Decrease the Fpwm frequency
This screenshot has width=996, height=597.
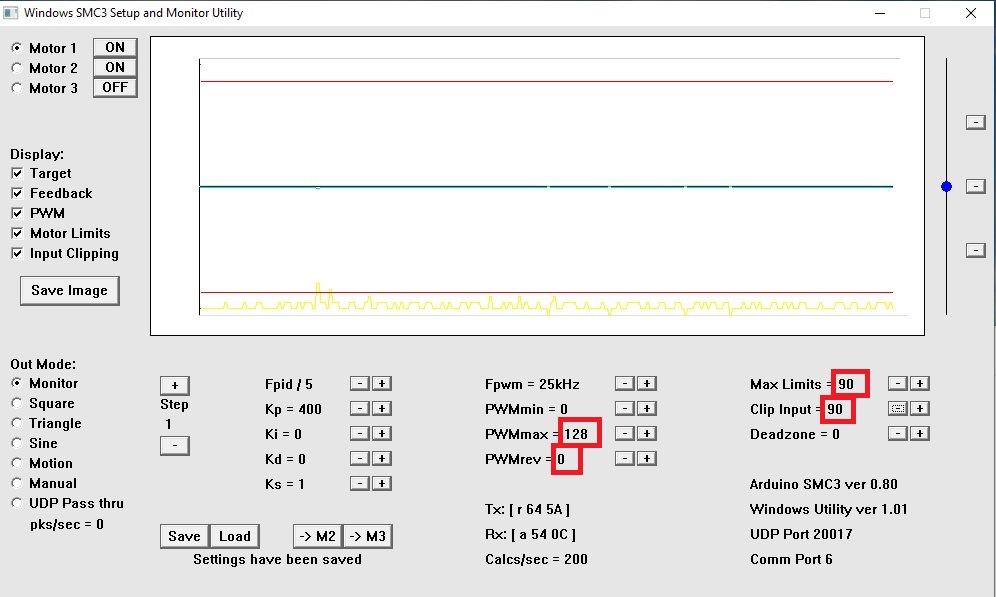[x=625, y=384]
